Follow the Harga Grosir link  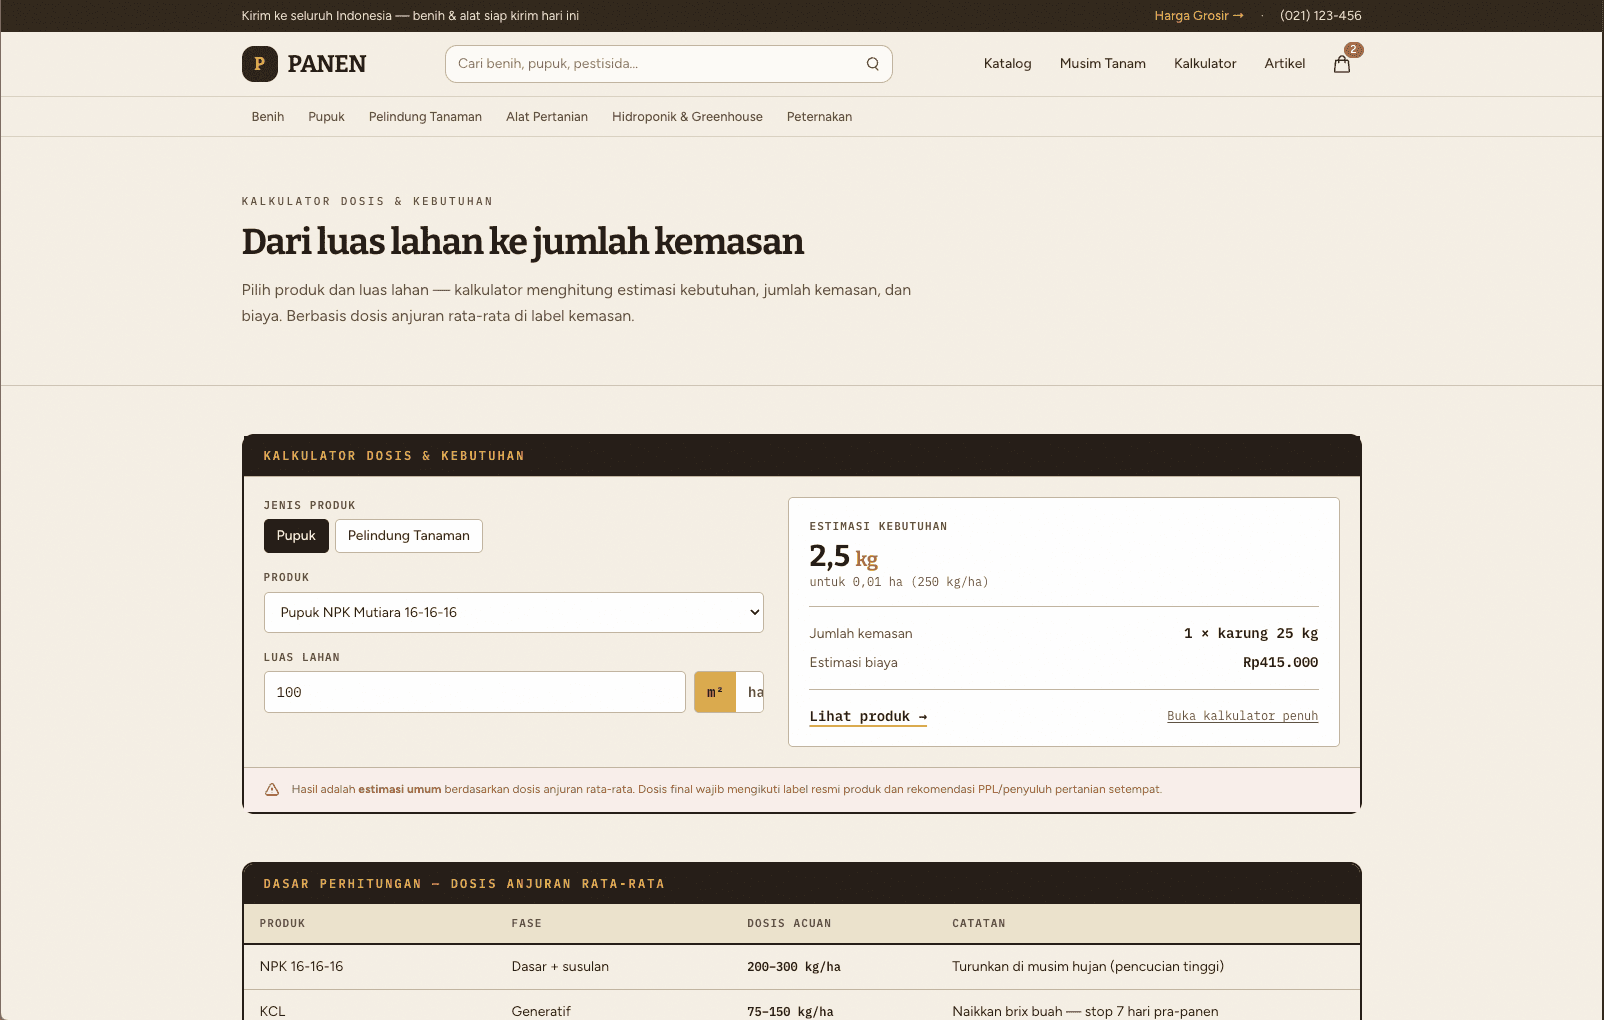click(x=1199, y=16)
